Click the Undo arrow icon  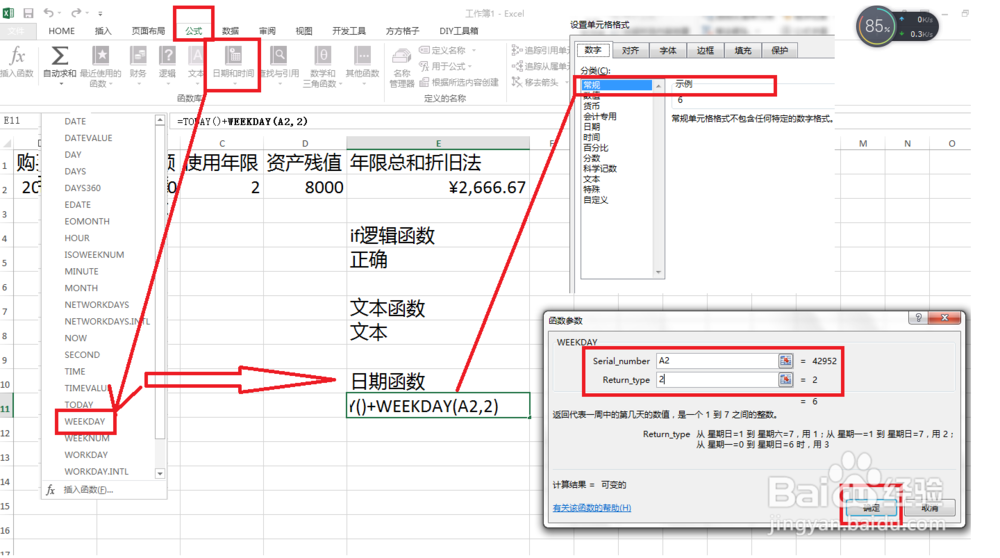click(48, 13)
